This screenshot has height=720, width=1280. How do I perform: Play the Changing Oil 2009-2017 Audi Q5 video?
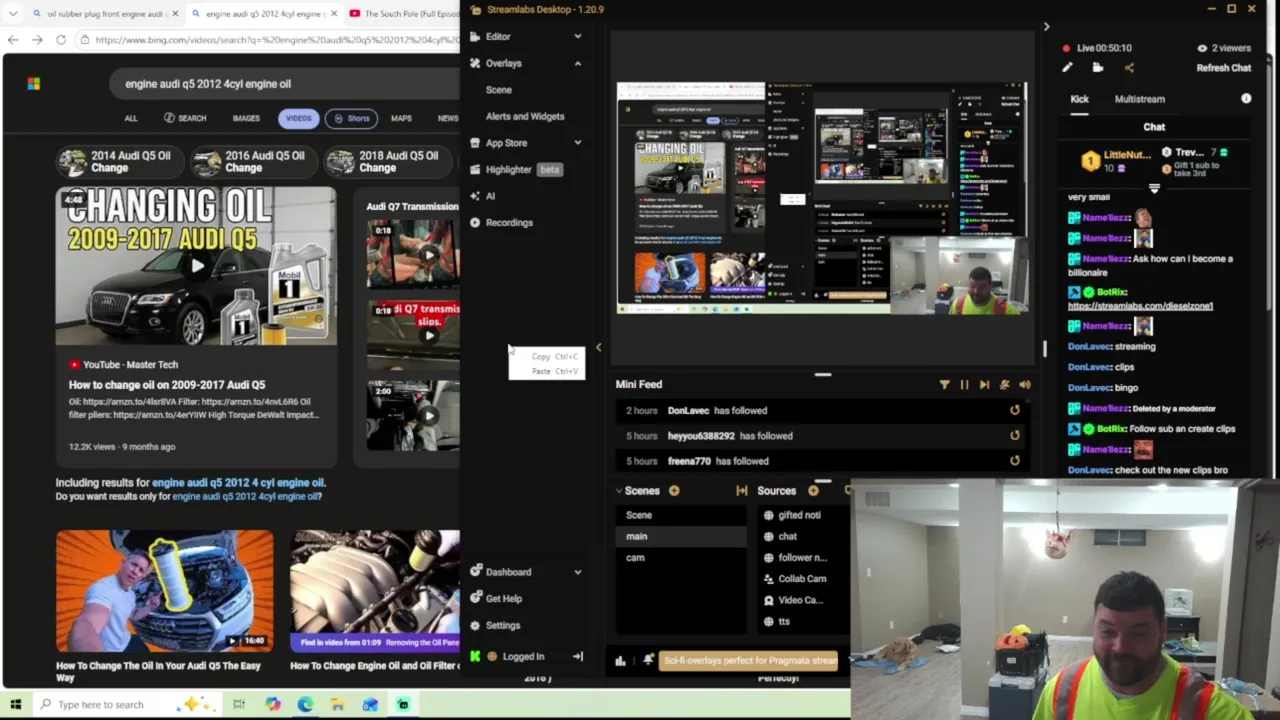tap(196, 266)
